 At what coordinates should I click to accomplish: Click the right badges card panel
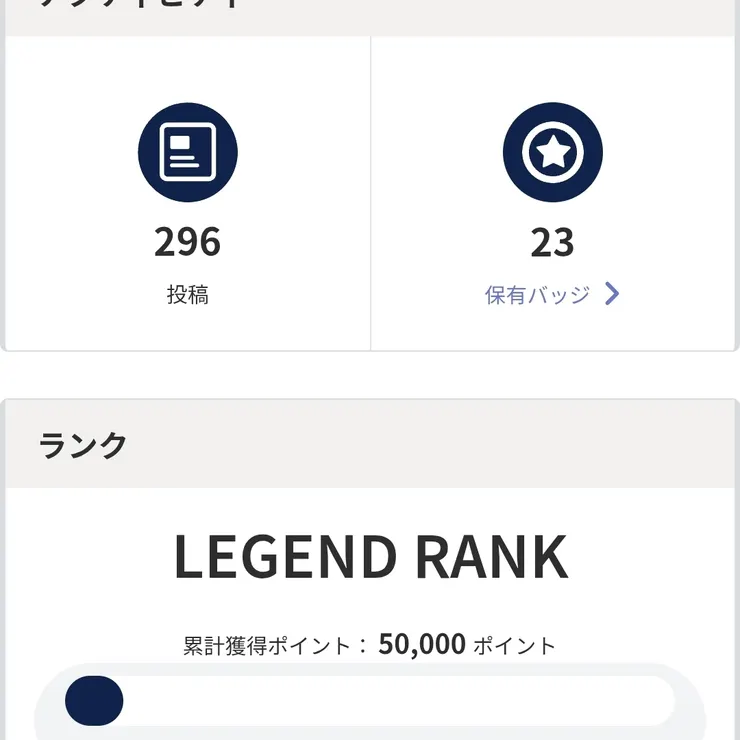pos(553,193)
